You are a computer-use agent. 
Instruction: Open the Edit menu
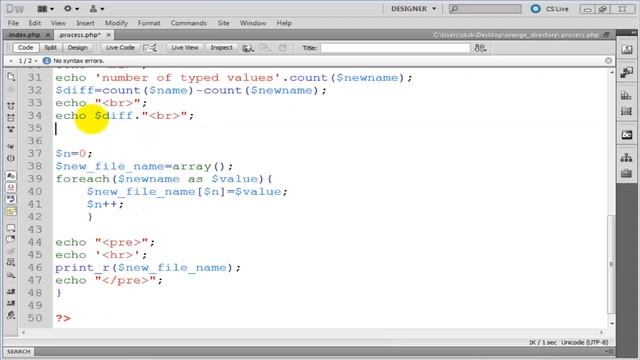pos(35,23)
